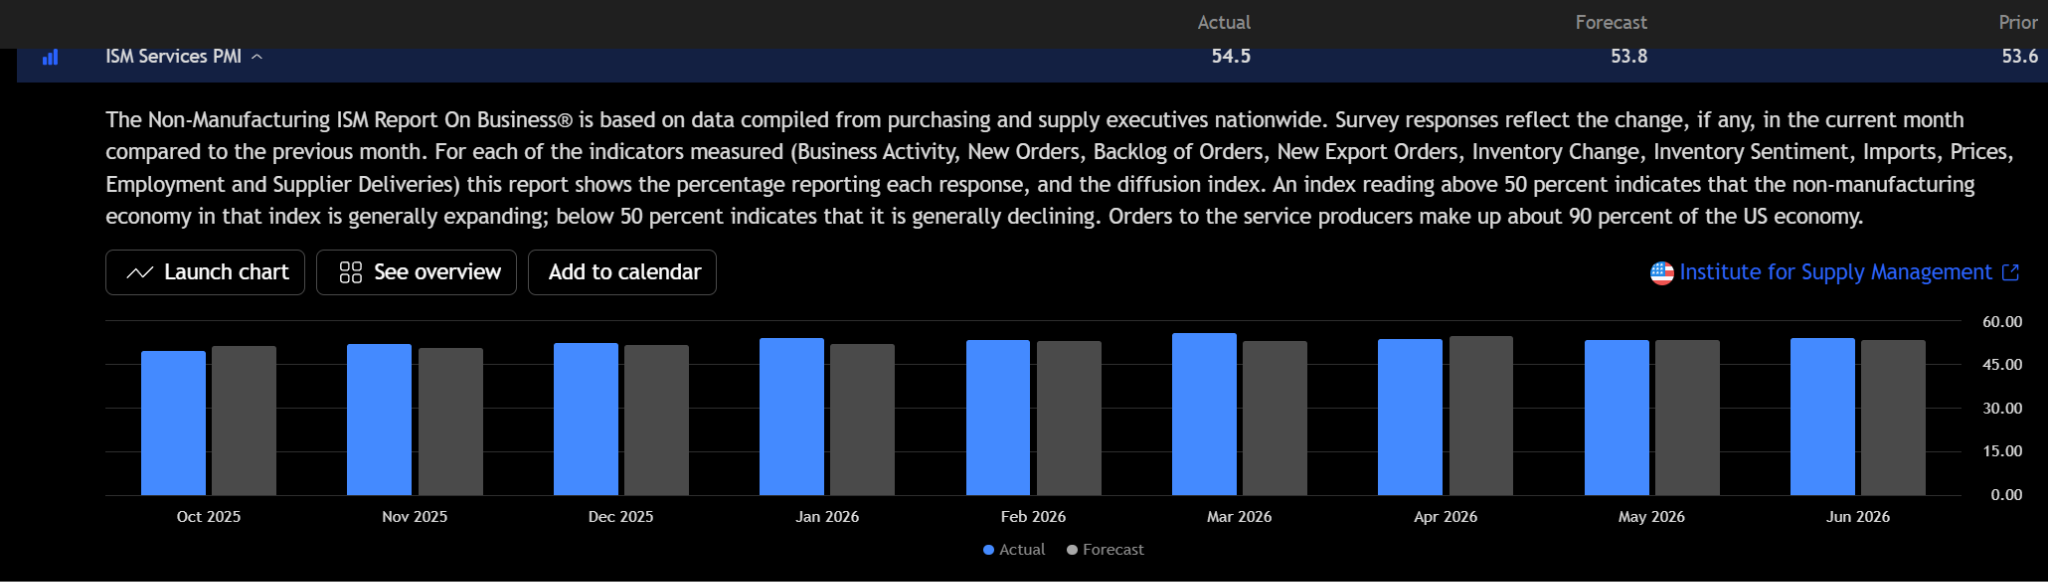Toggle the Forecast legend item

tap(1105, 549)
